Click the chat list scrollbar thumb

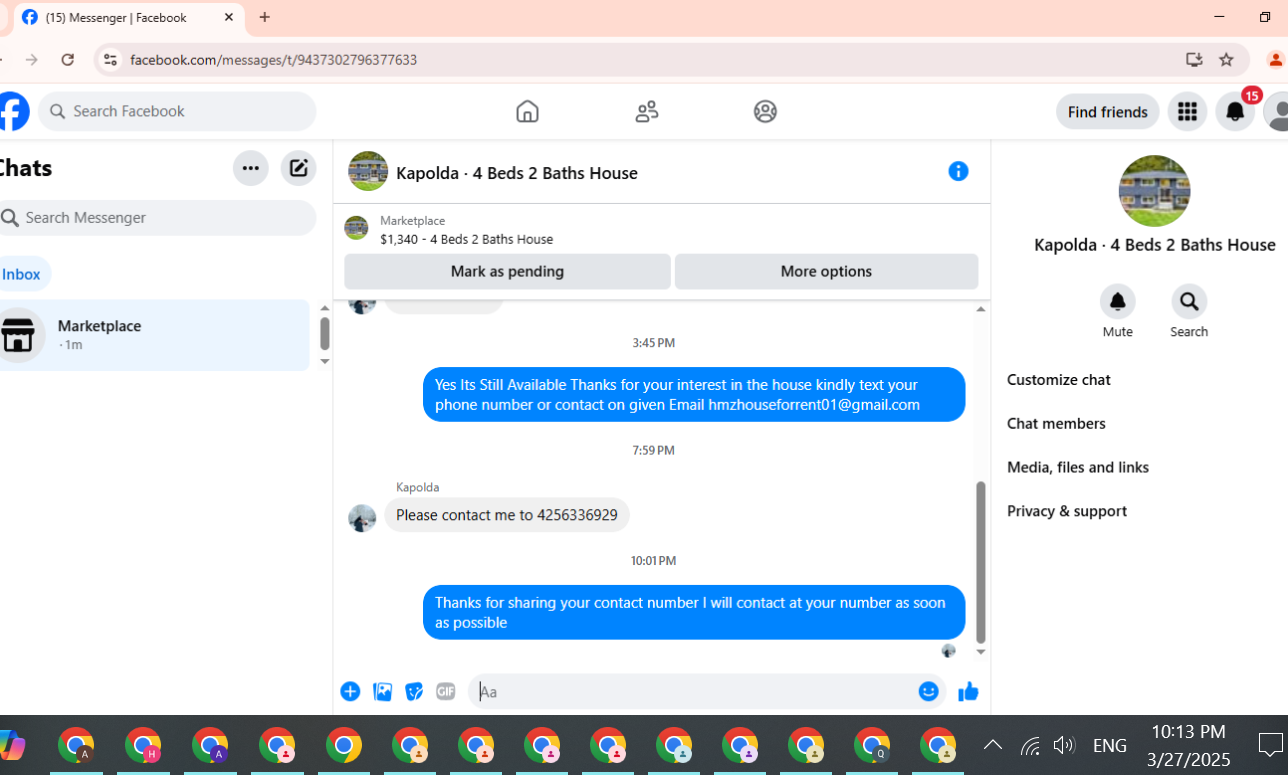coord(324,334)
